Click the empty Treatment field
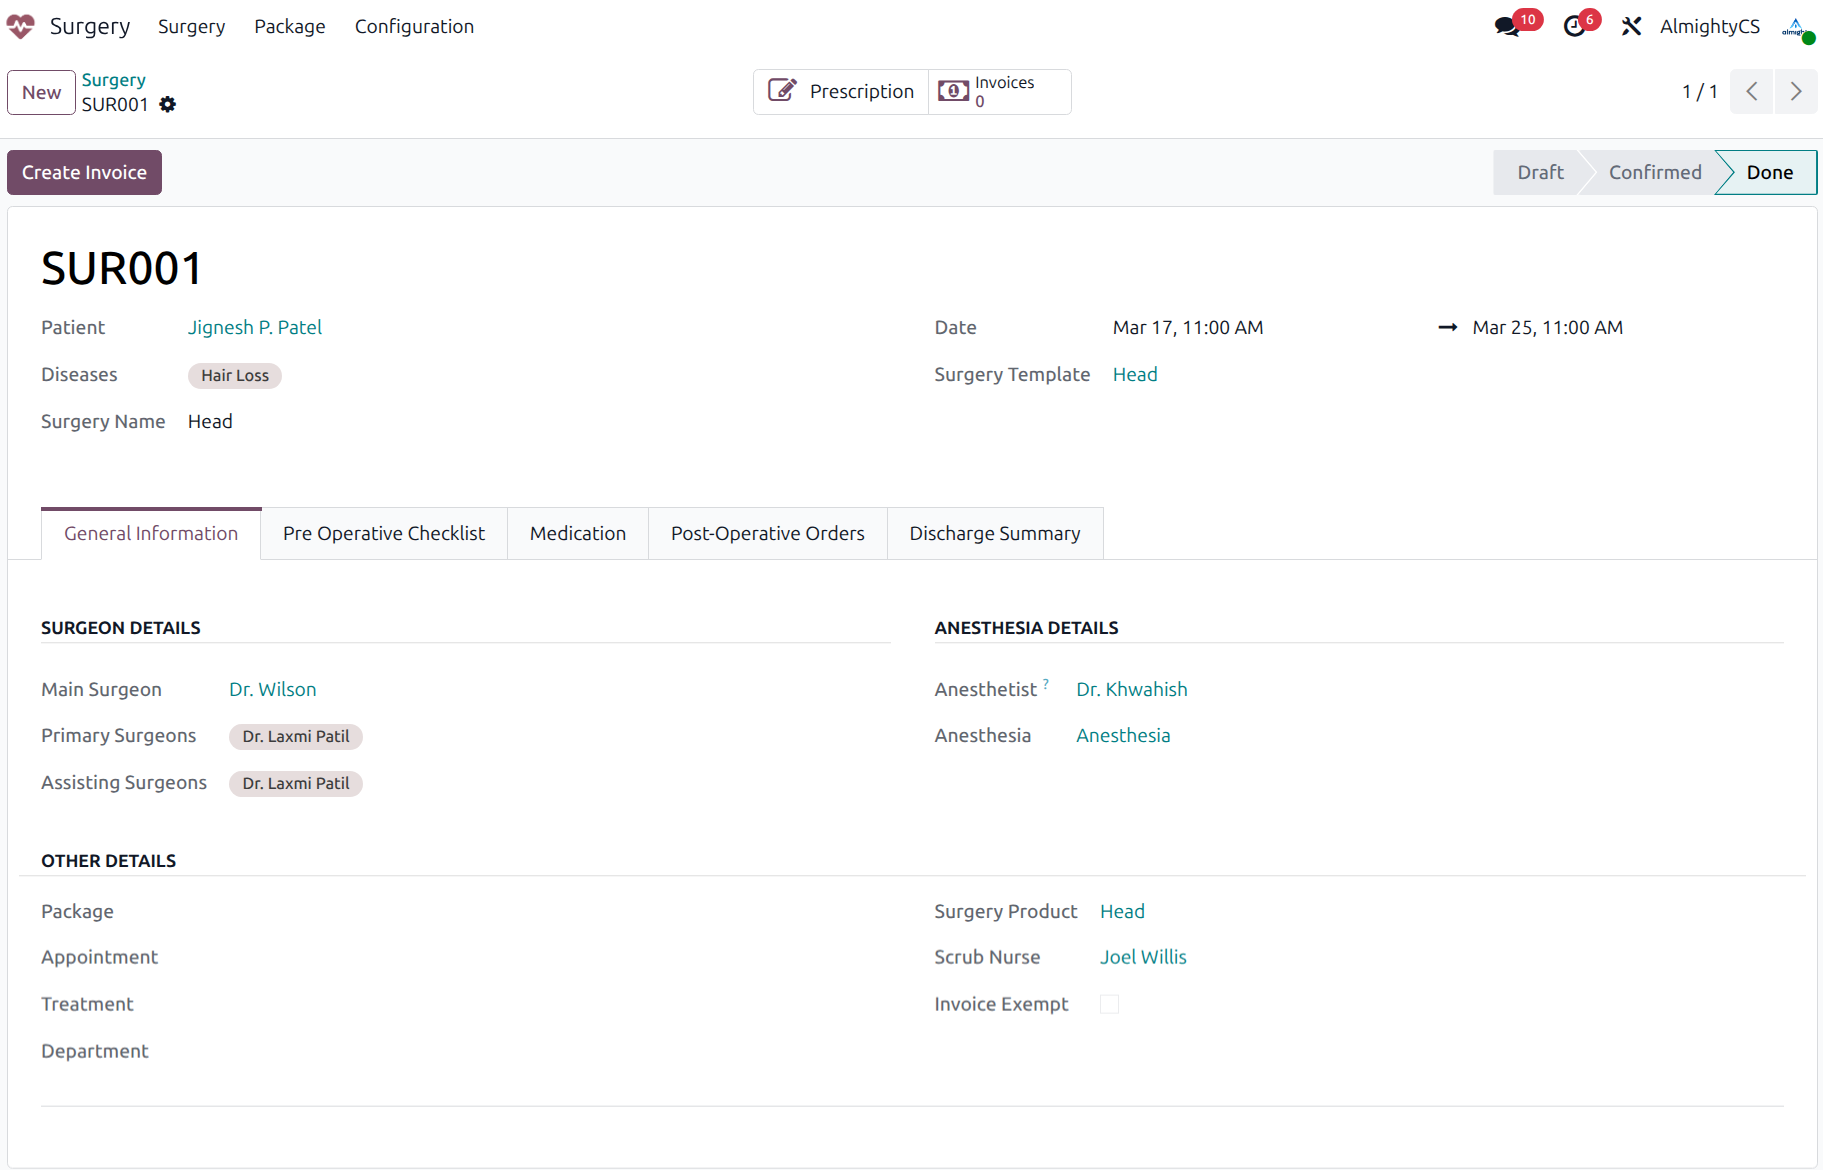This screenshot has width=1823, height=1170. point(539,1004)
